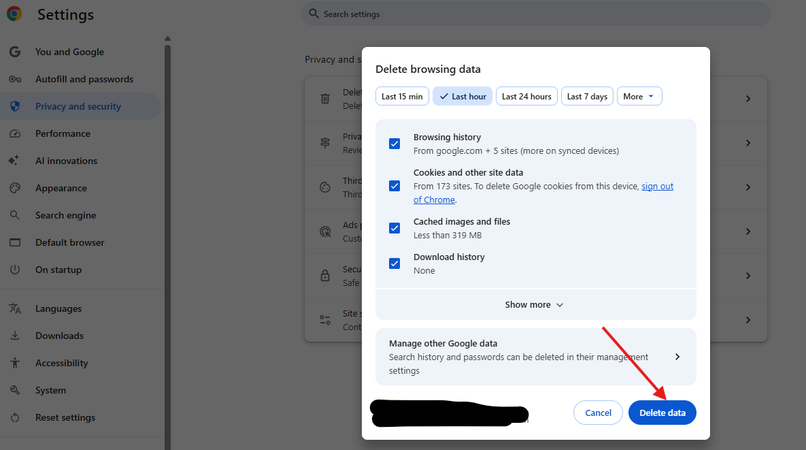The height and width of the screenshot is (450, 806).
Task: Click chevron on the Site settings row
Action: 748,320
